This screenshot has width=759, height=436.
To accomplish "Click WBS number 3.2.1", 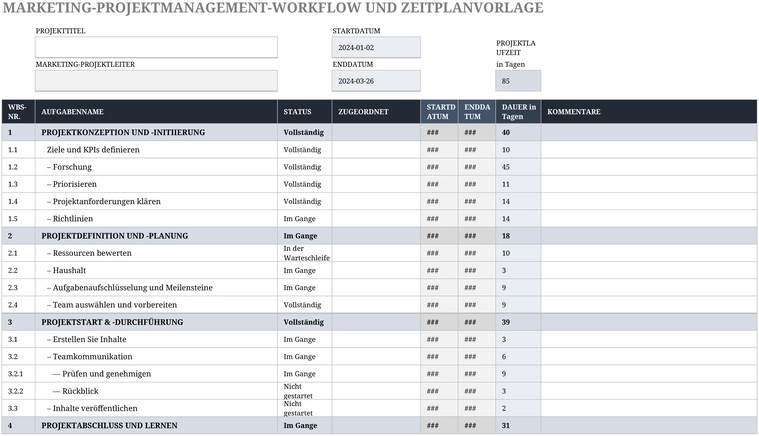I will (18, 374).
